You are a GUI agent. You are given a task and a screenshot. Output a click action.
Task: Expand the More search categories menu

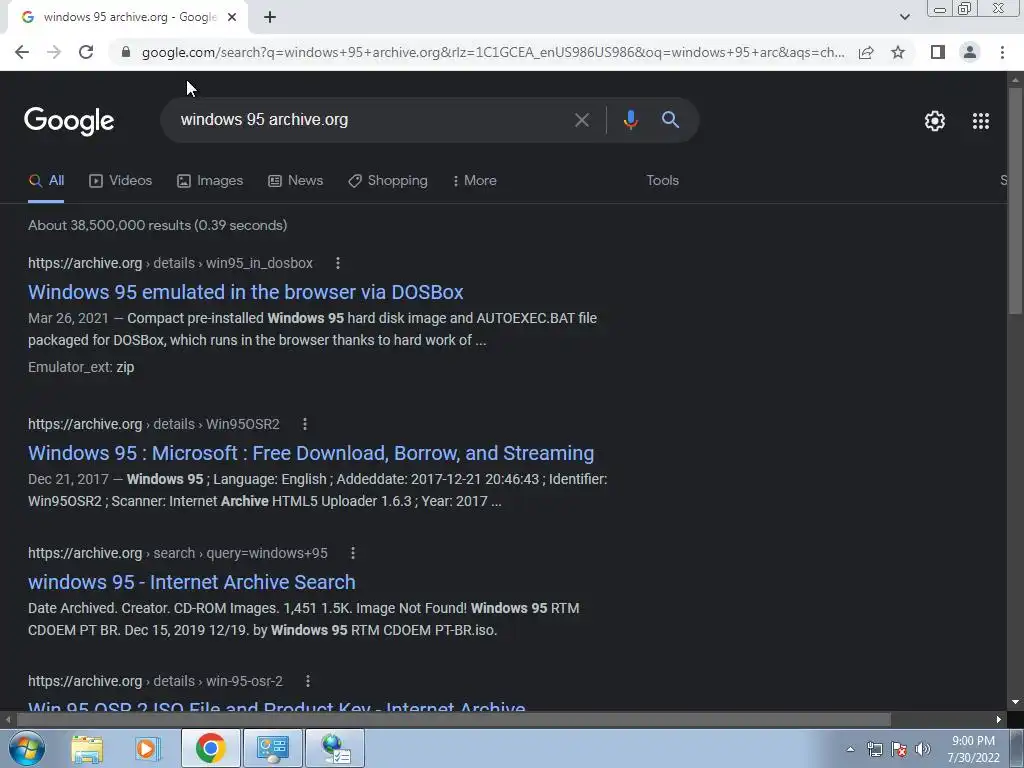pyautogui.click(x=475, y=181)
